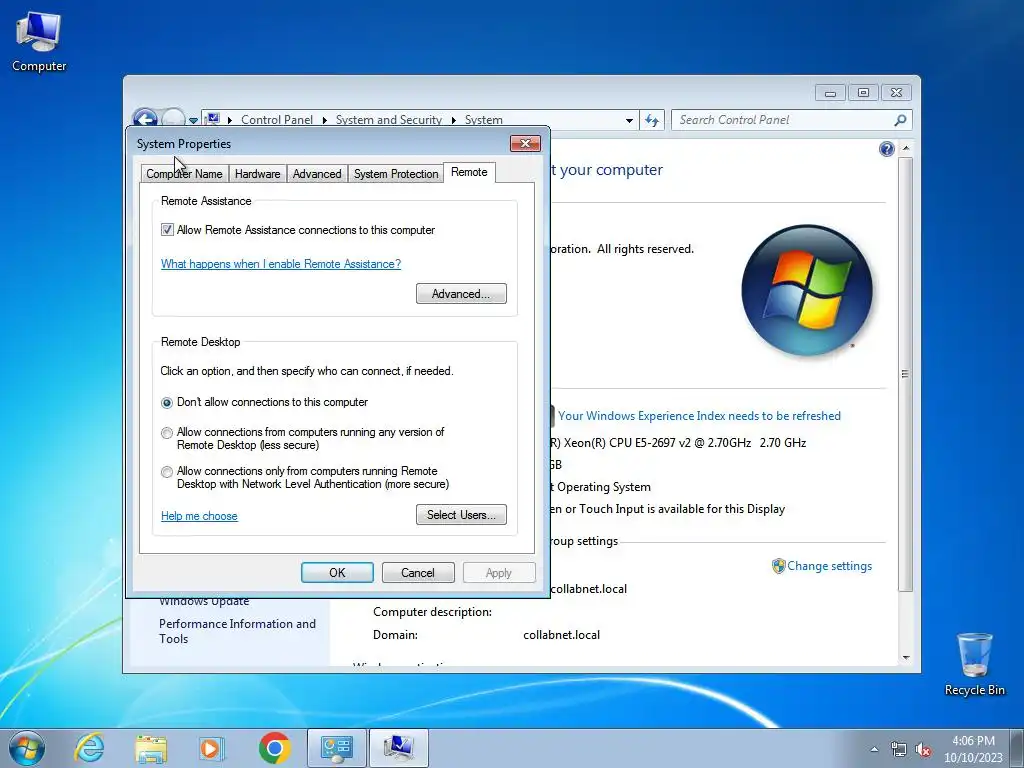The width and height of the screenshot is (1024, 768).
Task: Refresh the Control Panel address bar
Action: [x=652, y=120]
